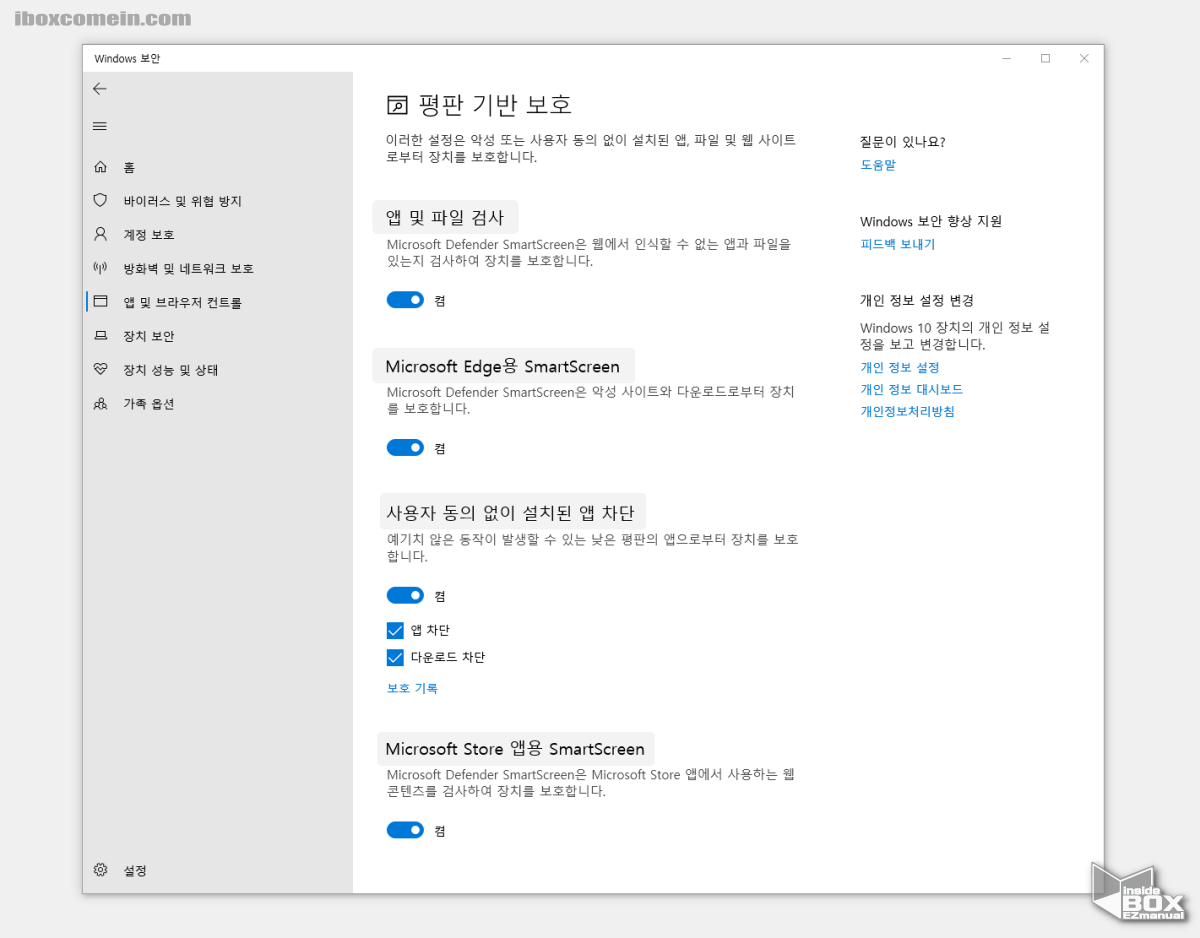
Task: Toggle Microsoft Store 앱용 SmartScreen switch
Action: (x=406, y=830)
